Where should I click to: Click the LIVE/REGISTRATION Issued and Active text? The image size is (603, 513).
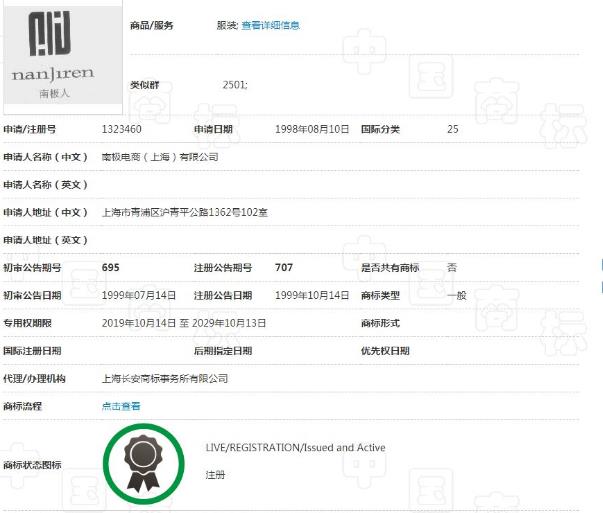coord(295,447)
